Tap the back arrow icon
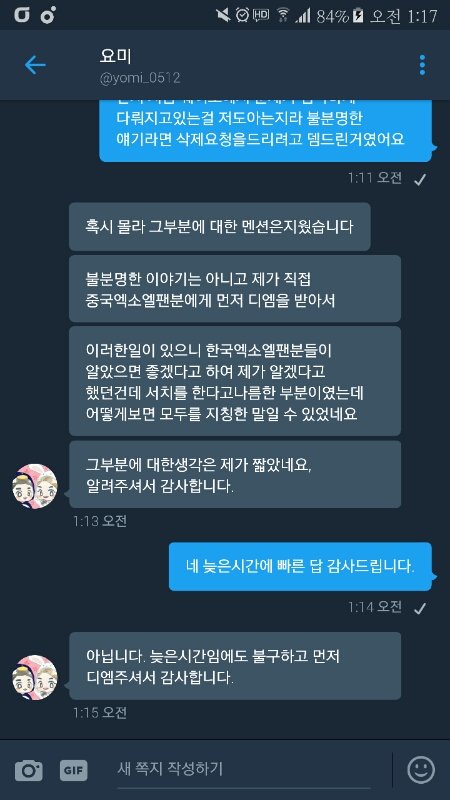 click(35, 65)
